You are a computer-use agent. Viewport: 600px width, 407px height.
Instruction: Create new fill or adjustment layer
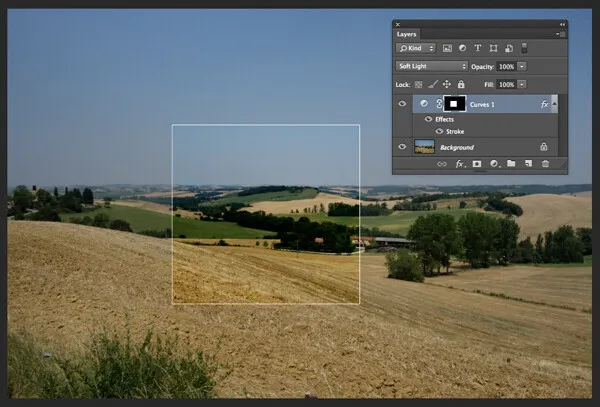pyautogui.click(x=494, y=163)
